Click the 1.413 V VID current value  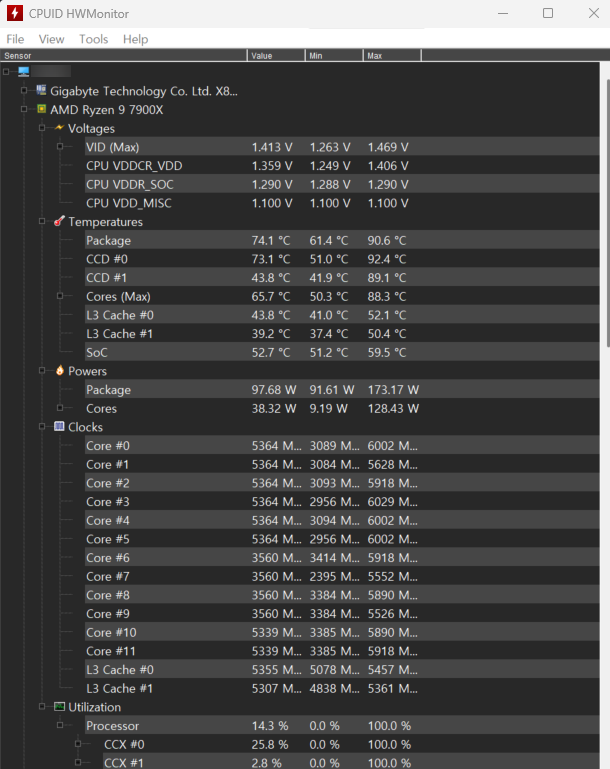272,147
